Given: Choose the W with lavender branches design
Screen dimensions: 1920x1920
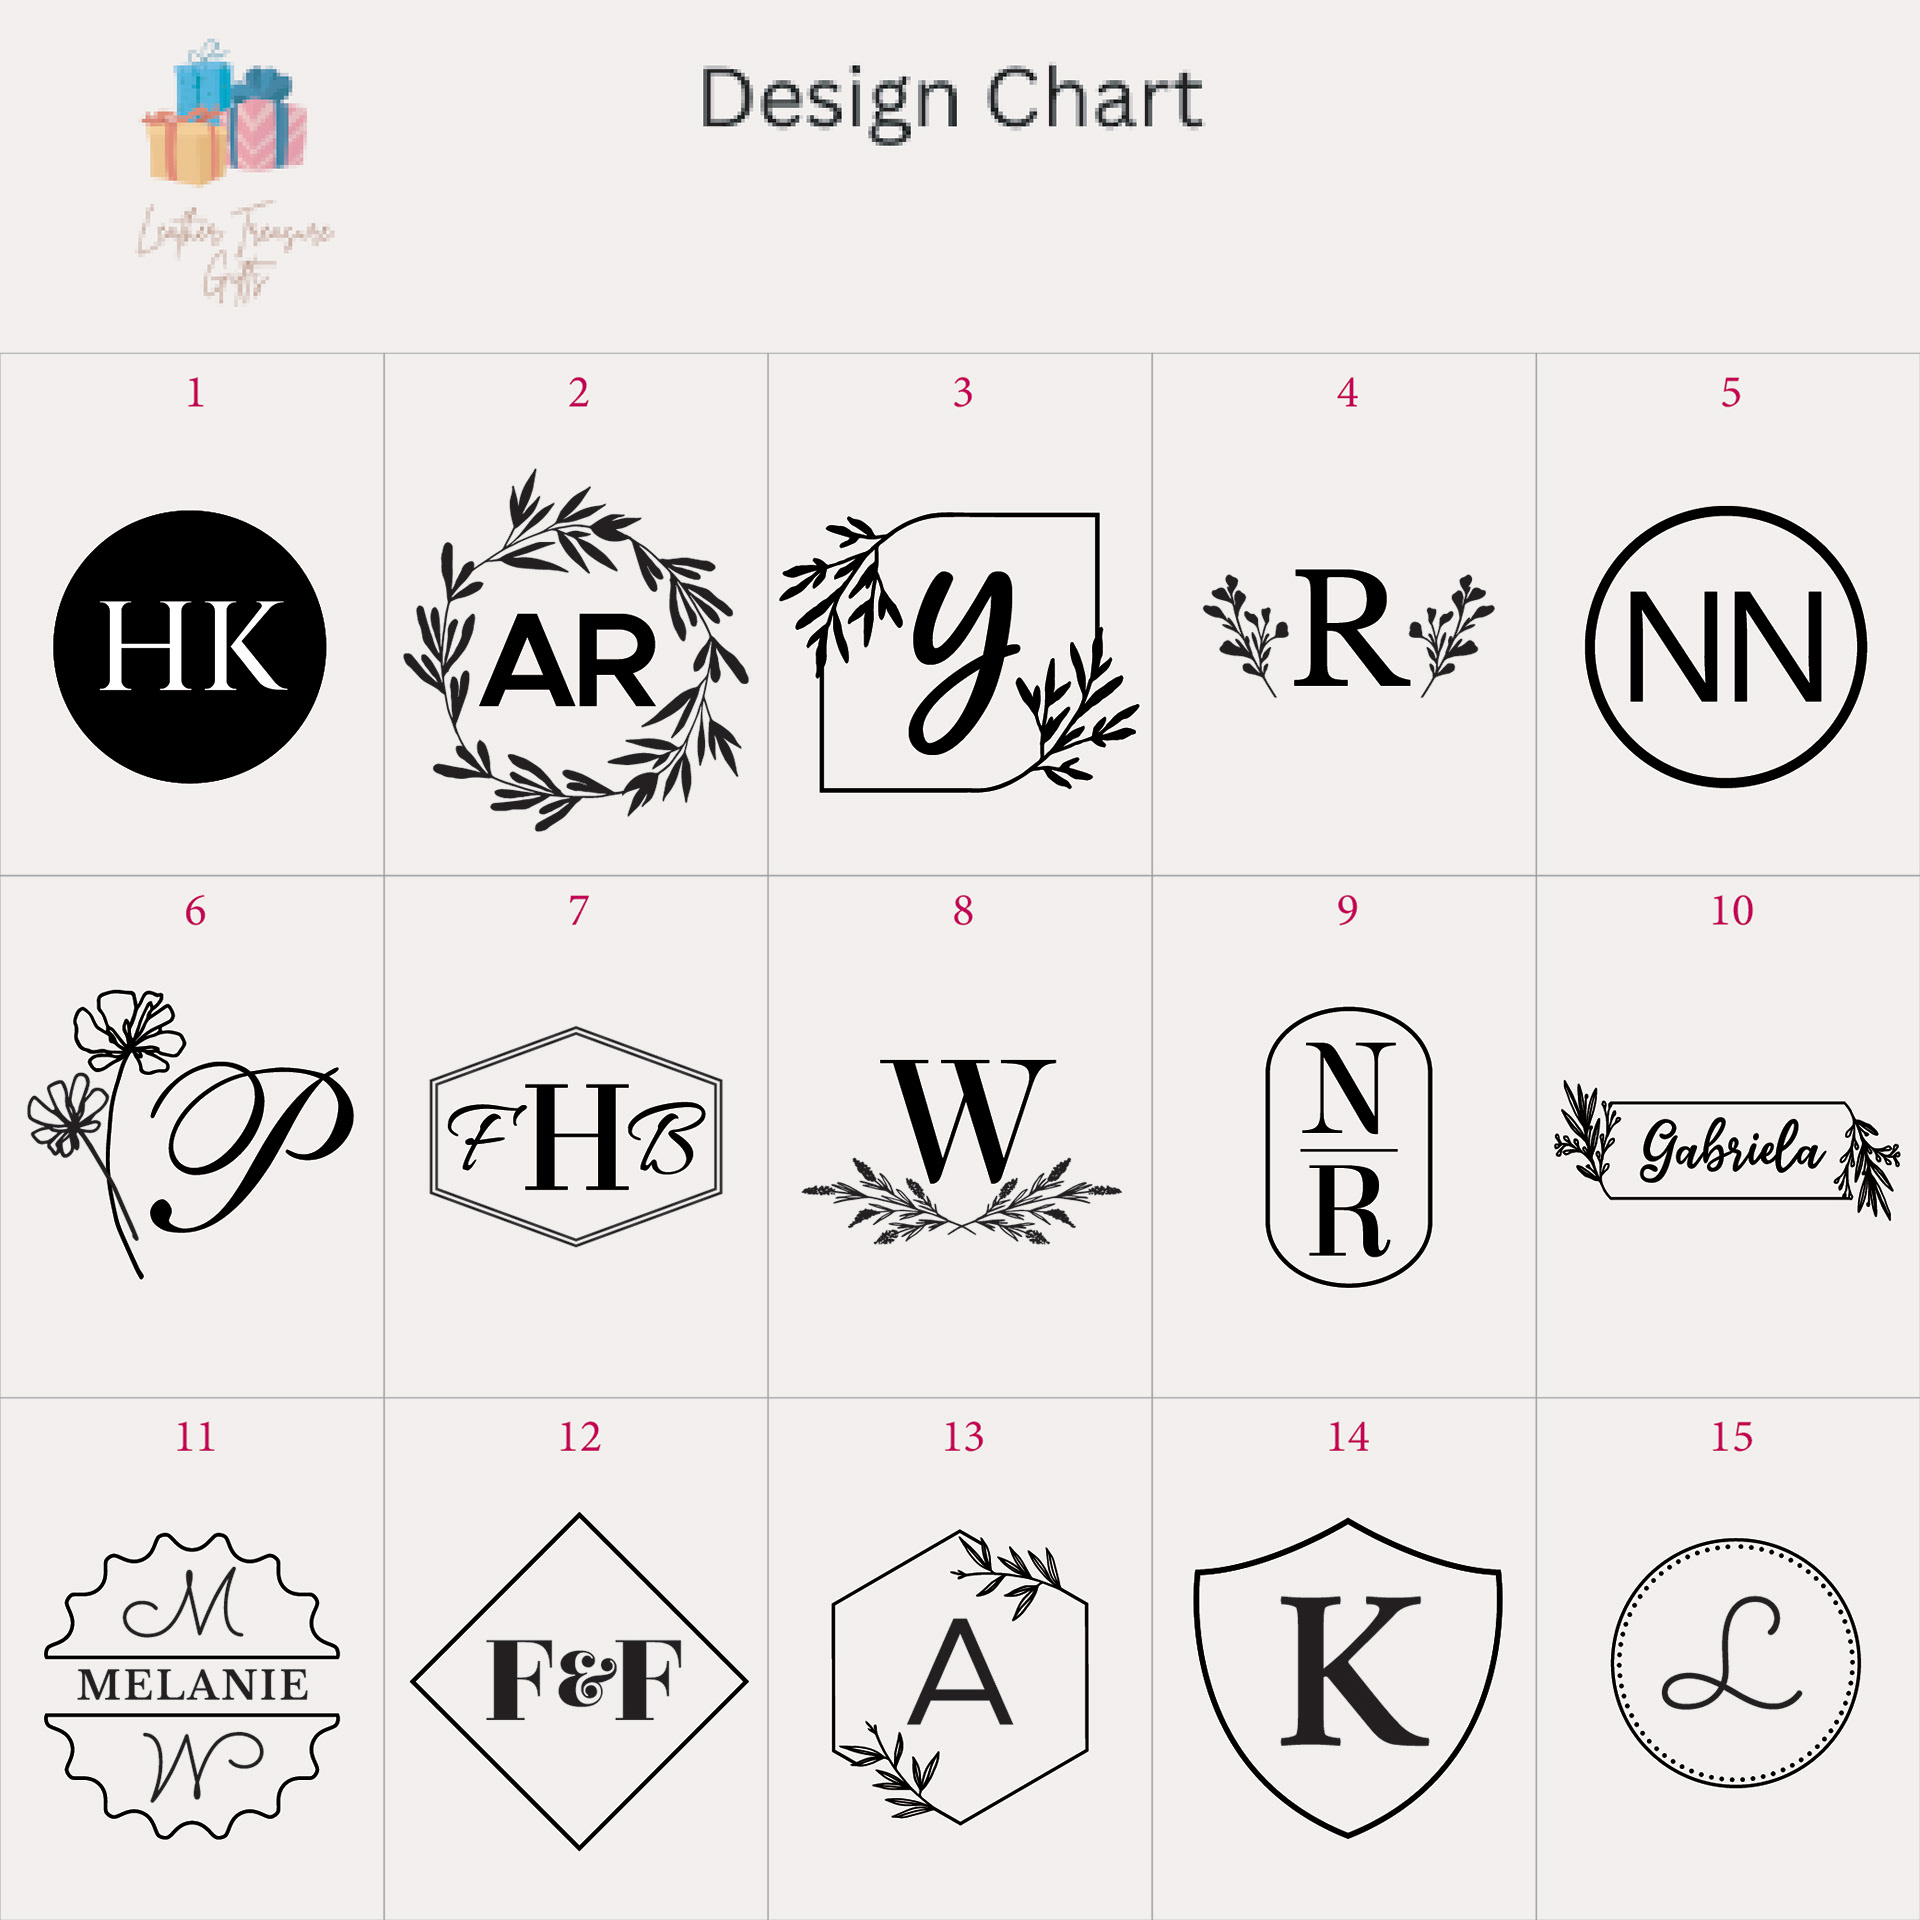Looking at the screenshot, I should [x=961, y=1150].
